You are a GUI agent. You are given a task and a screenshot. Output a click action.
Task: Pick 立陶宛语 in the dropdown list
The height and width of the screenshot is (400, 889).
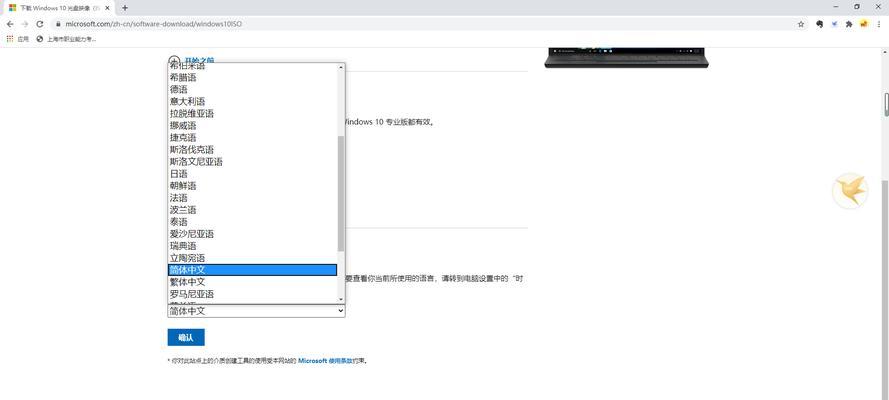click(x=252, y=258)
